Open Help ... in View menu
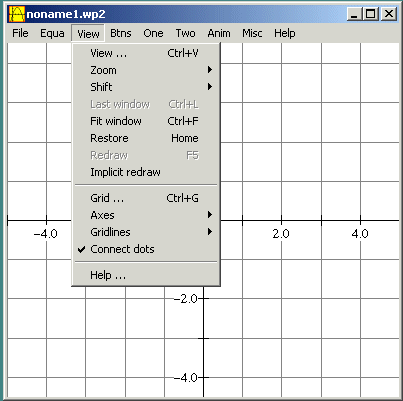The image size is (403, 401). [x=146, y=275]
